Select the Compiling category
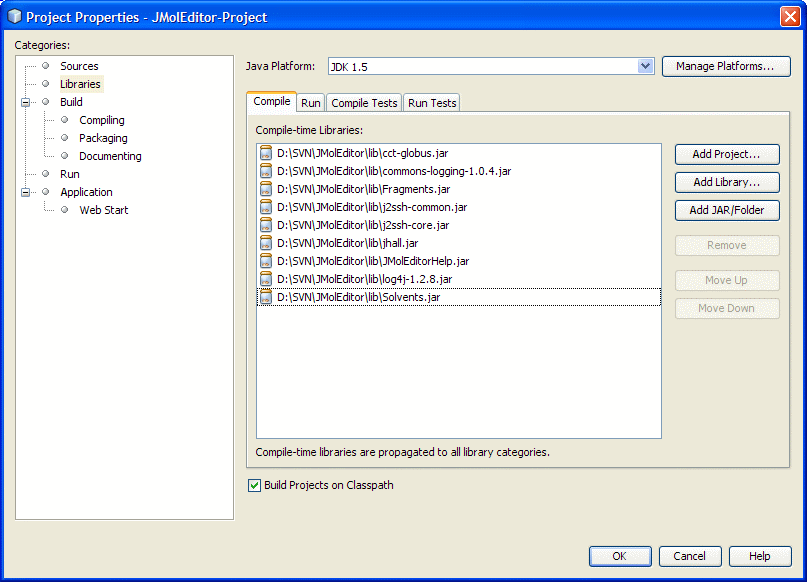 (x=102, y=120)
